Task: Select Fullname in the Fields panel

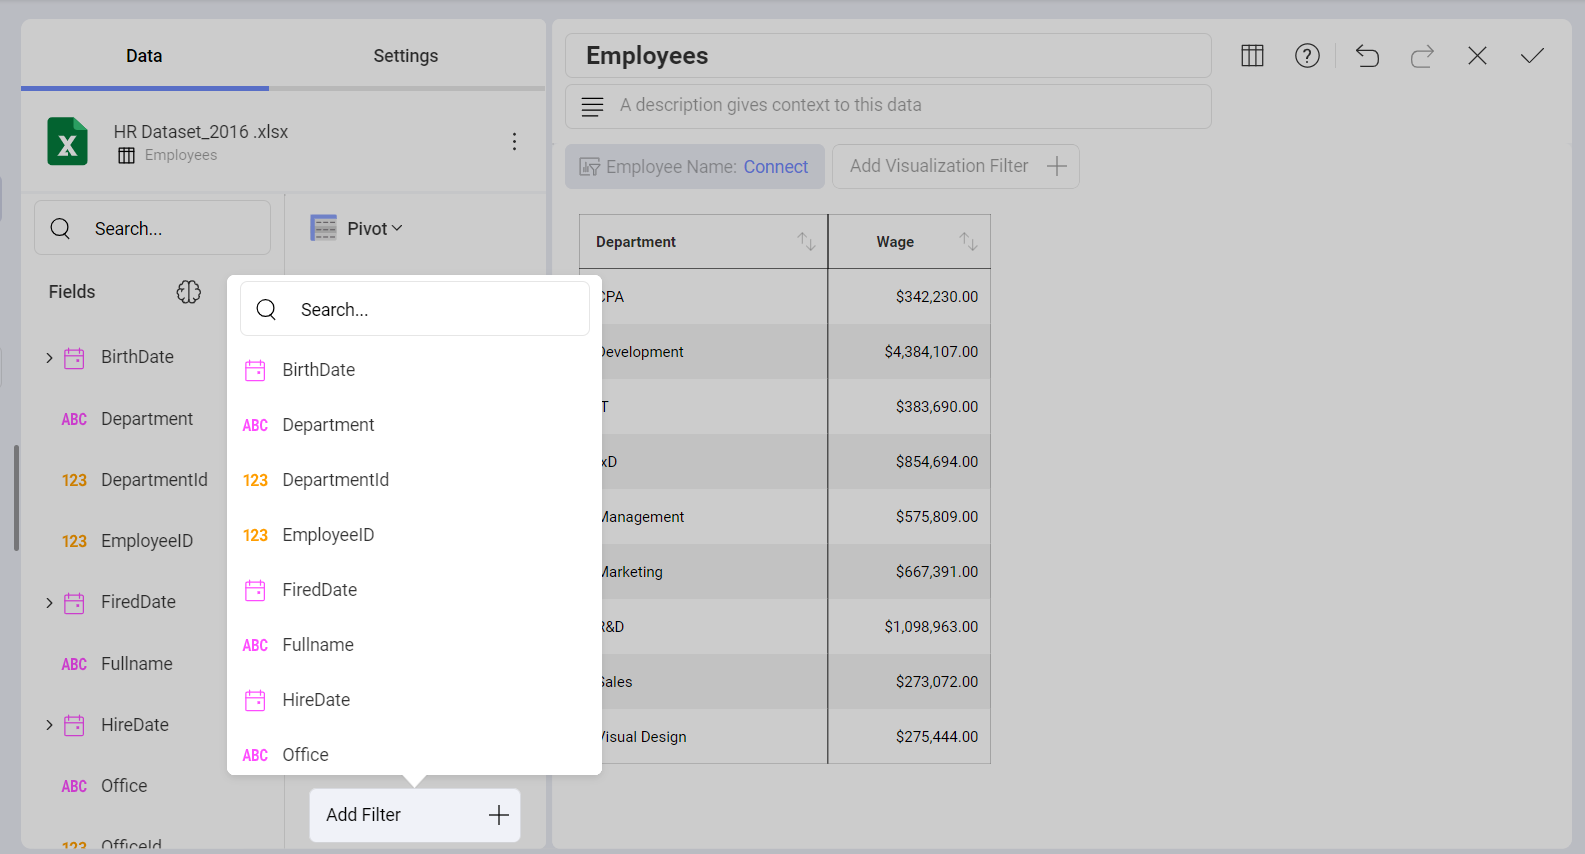Action: tap(137, 664)
